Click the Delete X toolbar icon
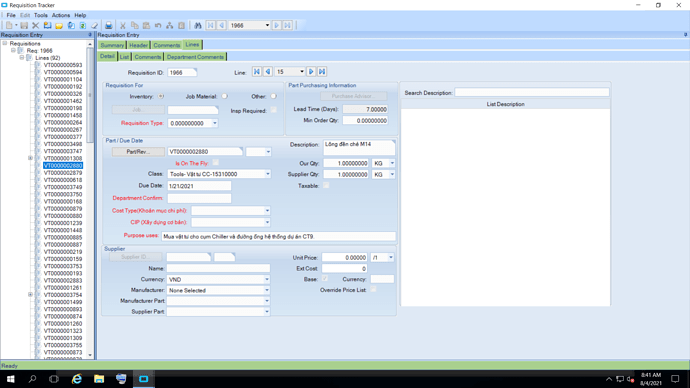 coord(36,26)
